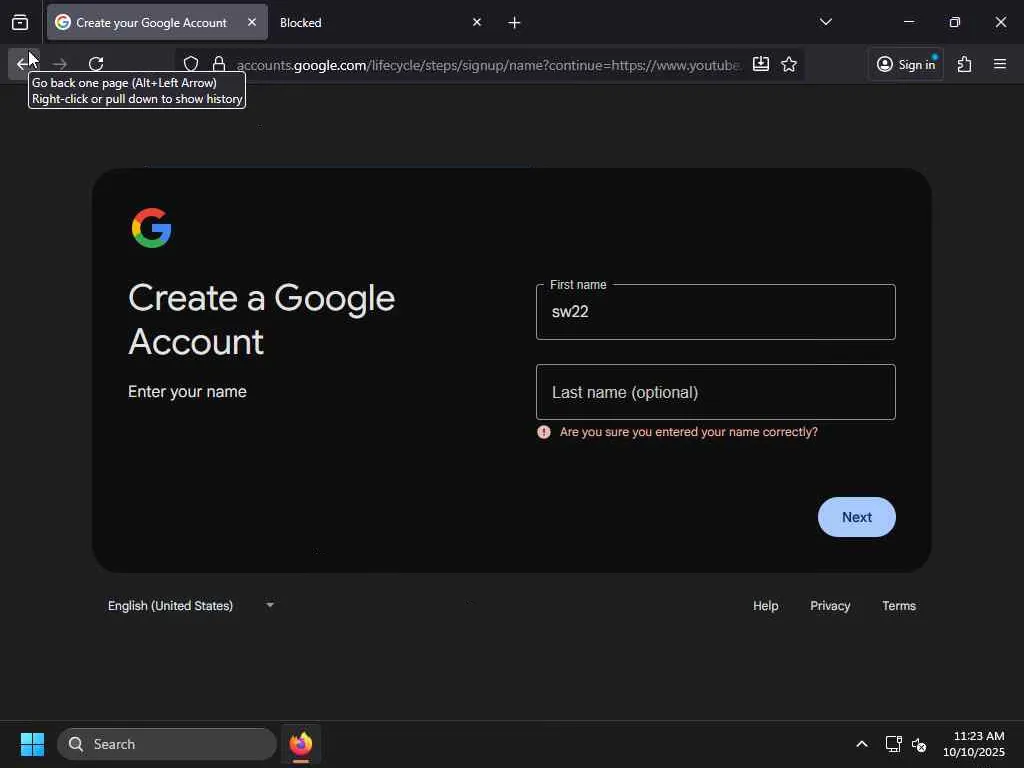This screenshot has width=1024, height=768.
Task: Click the Firefox taskbar icon
Action: click(x=300, y=744)
